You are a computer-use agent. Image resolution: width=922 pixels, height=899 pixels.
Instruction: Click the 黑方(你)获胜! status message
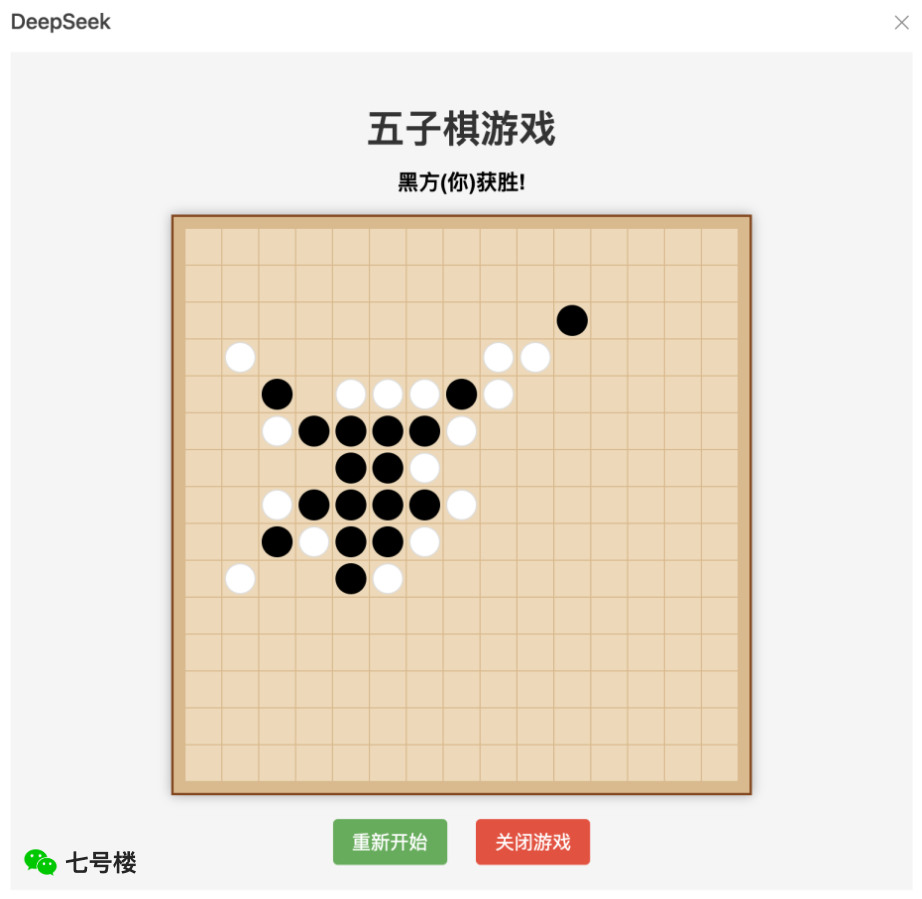[x=462, y=182]
